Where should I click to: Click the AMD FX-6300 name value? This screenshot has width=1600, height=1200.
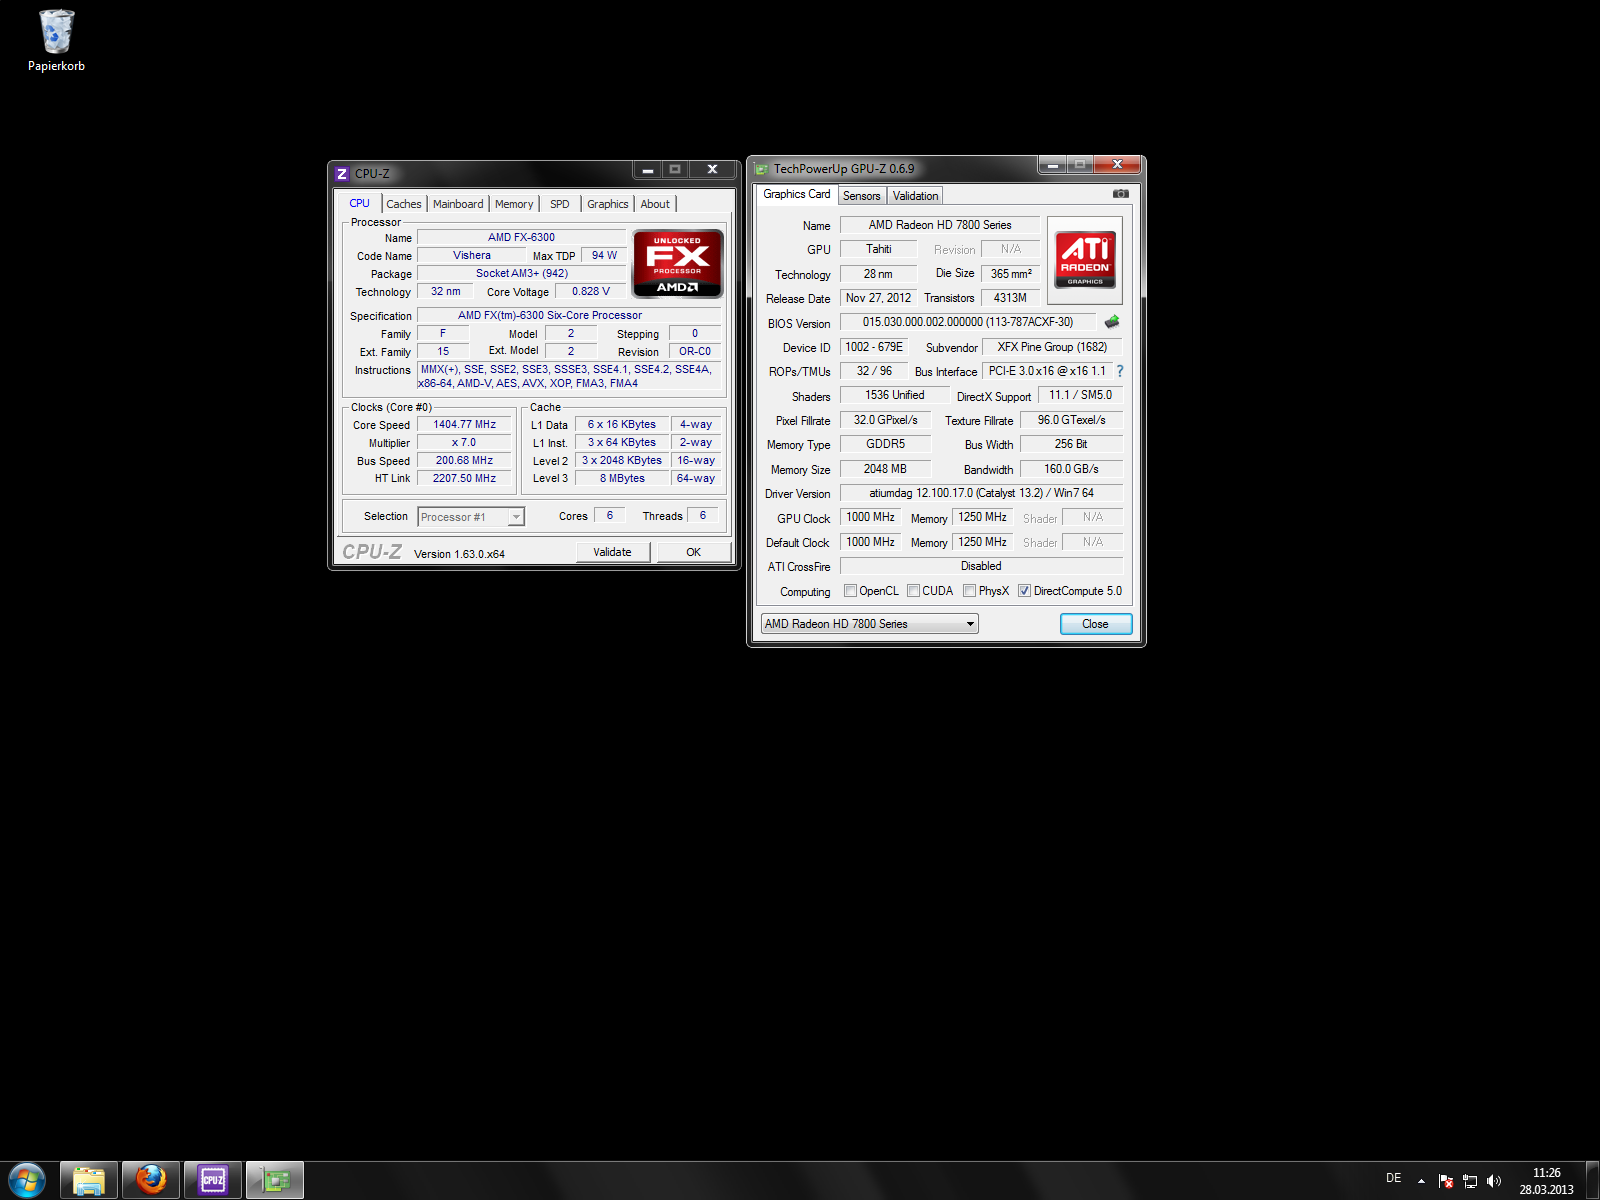coord(521,238)
